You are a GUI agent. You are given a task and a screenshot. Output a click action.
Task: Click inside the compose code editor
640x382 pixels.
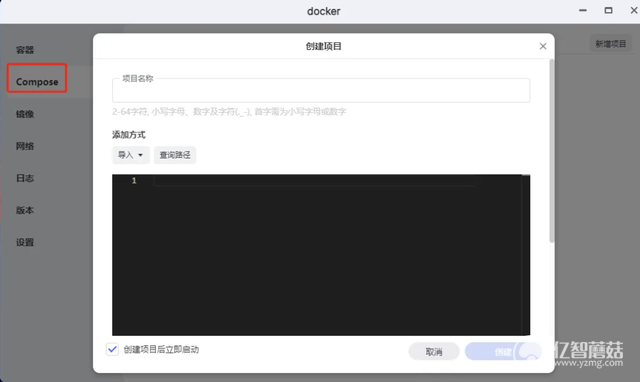pyautogui.click(x=321, y=255)
